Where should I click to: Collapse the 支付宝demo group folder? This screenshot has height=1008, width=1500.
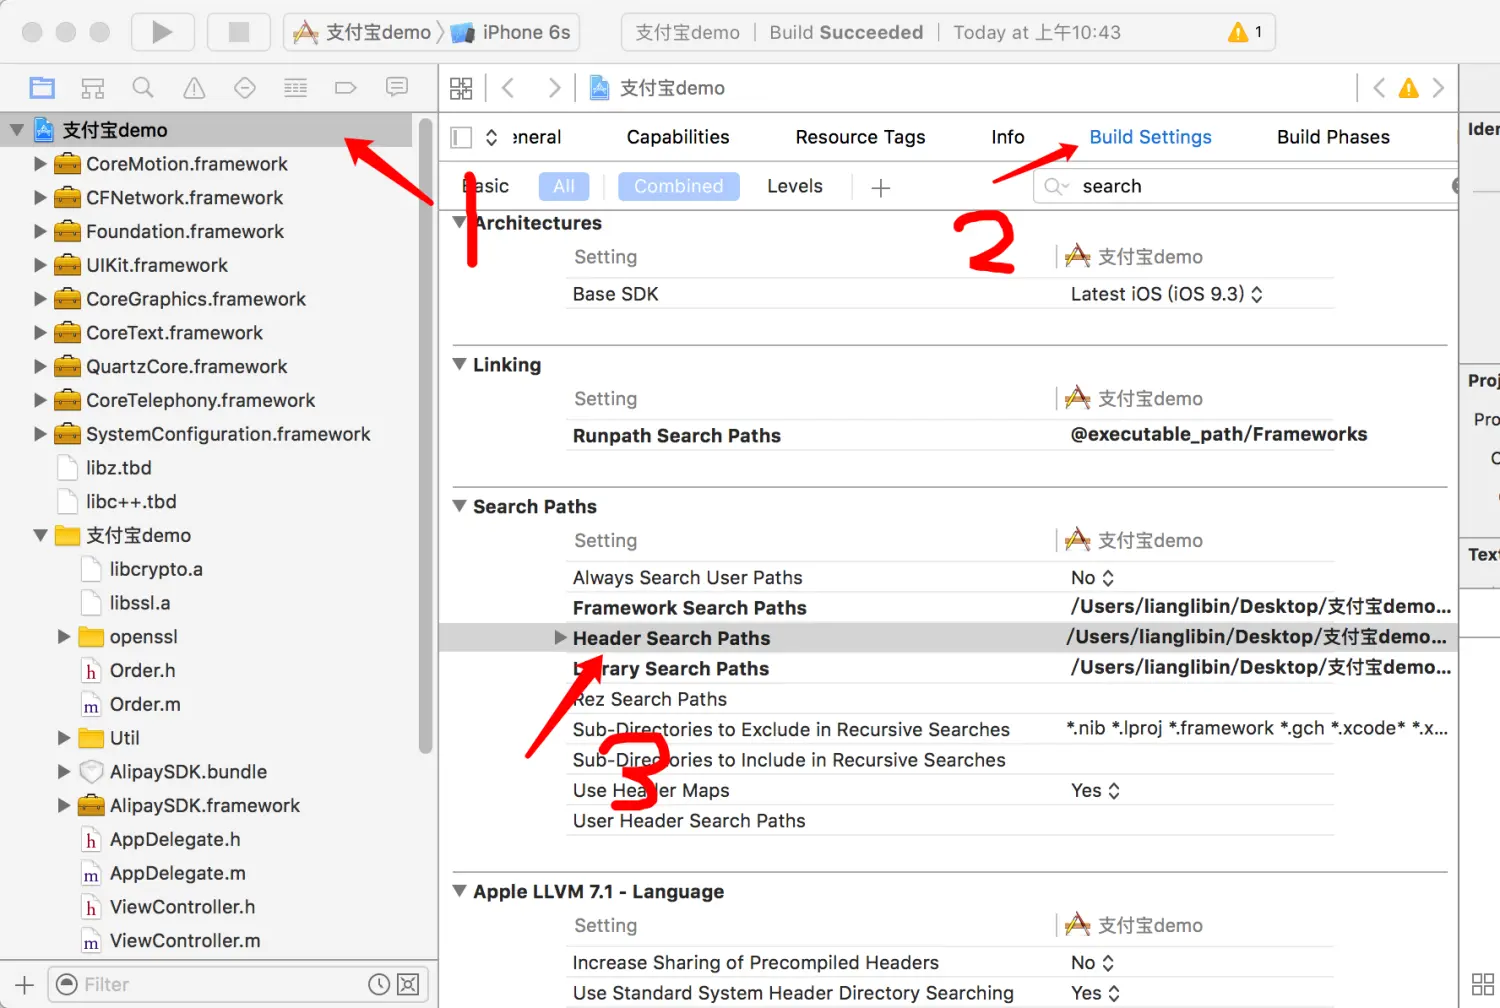coord(40,536)
